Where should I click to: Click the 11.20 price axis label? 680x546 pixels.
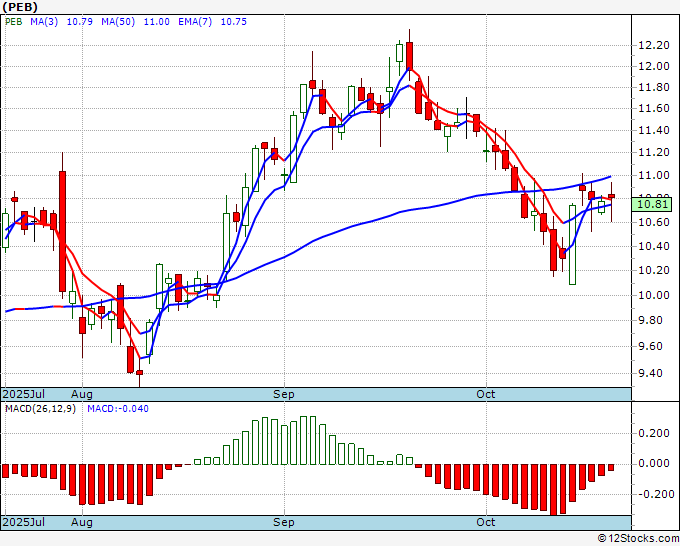click(x=654, y=152)
